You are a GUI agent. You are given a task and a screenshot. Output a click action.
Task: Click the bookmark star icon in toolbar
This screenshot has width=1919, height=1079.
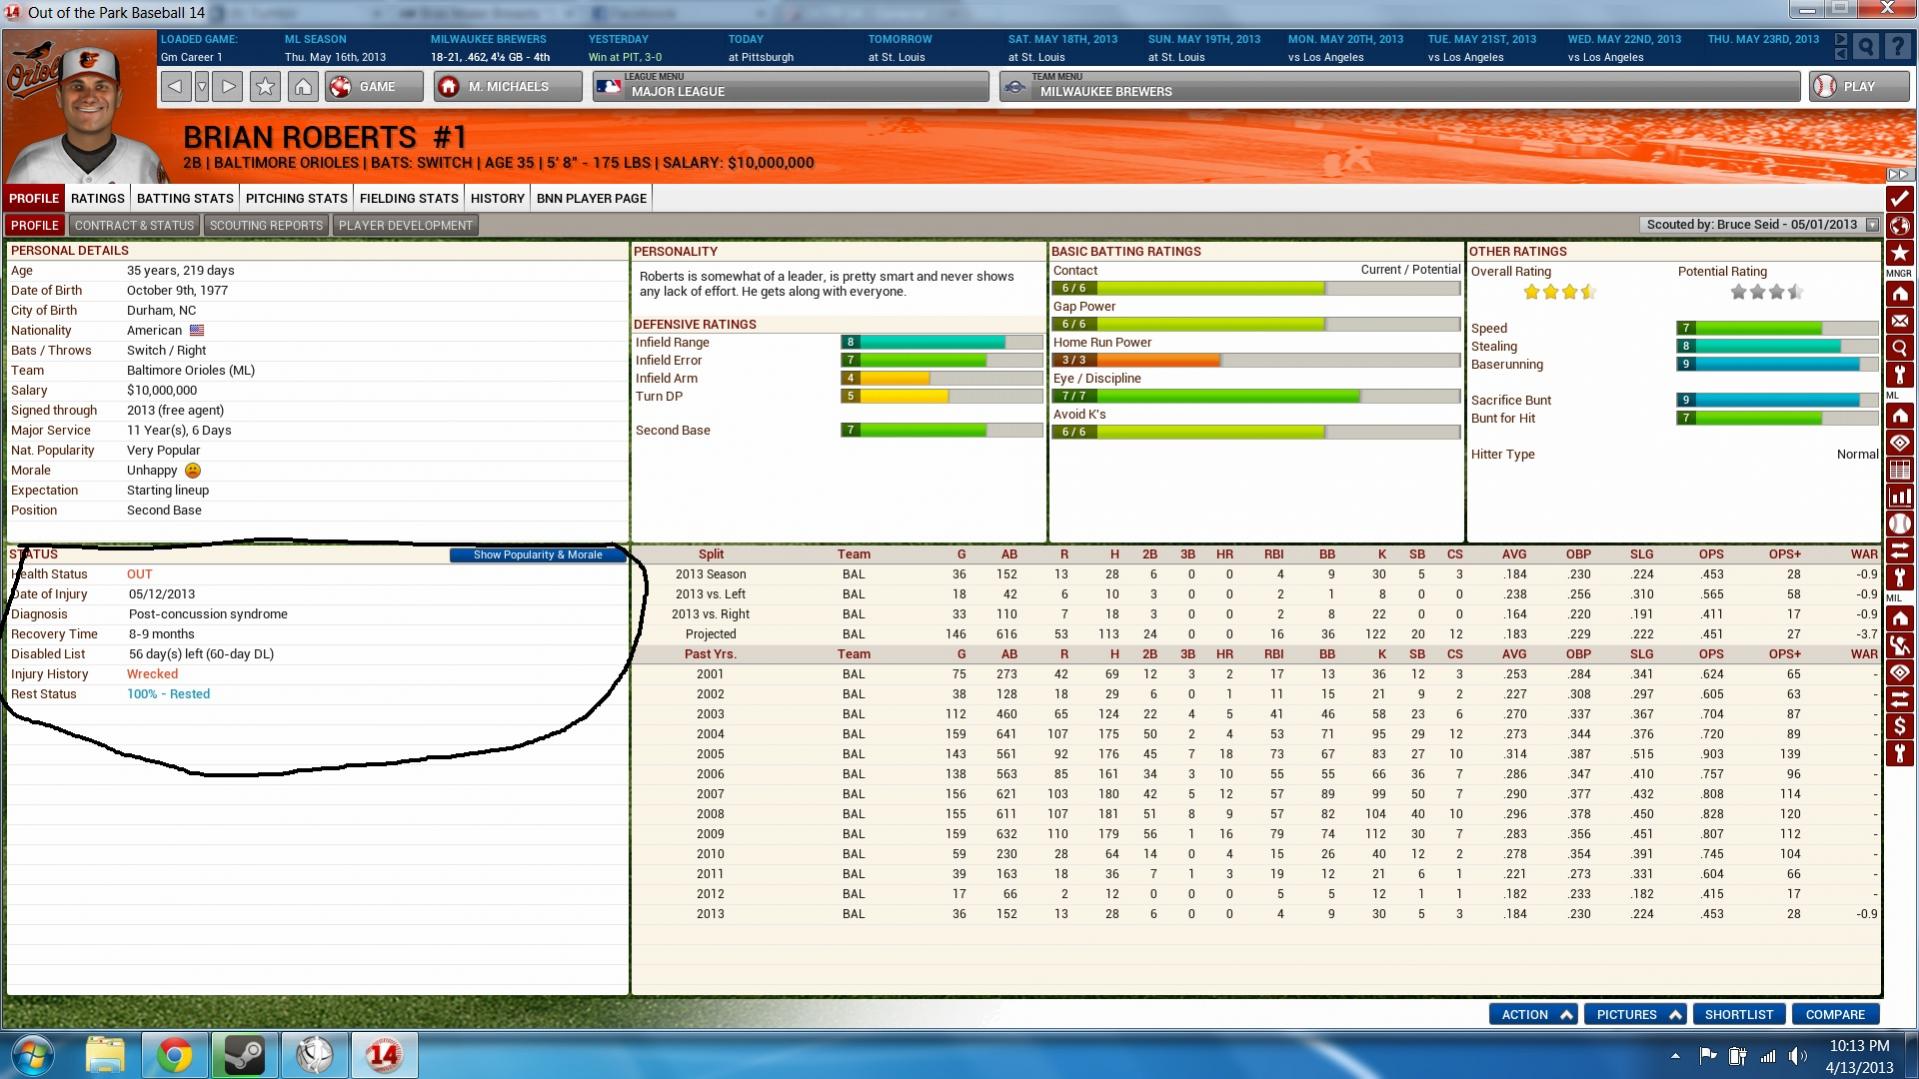point(265,87)
